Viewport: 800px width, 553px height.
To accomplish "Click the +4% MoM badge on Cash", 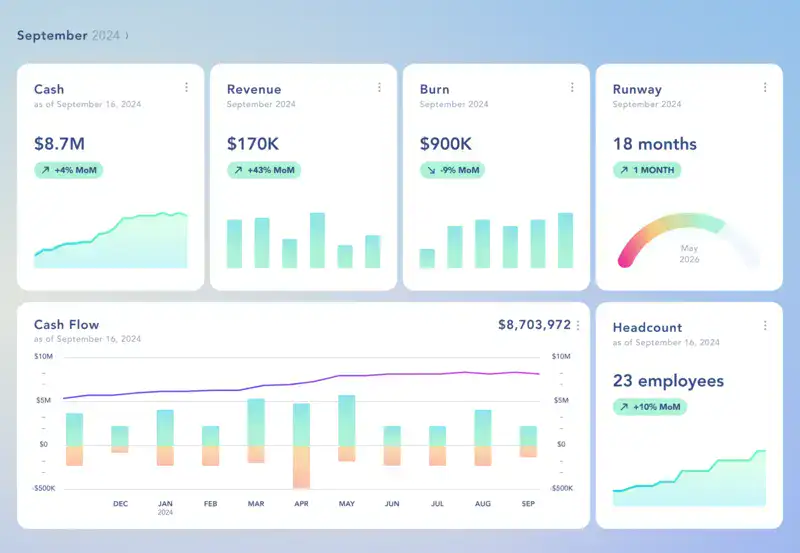I will (68, 170).
